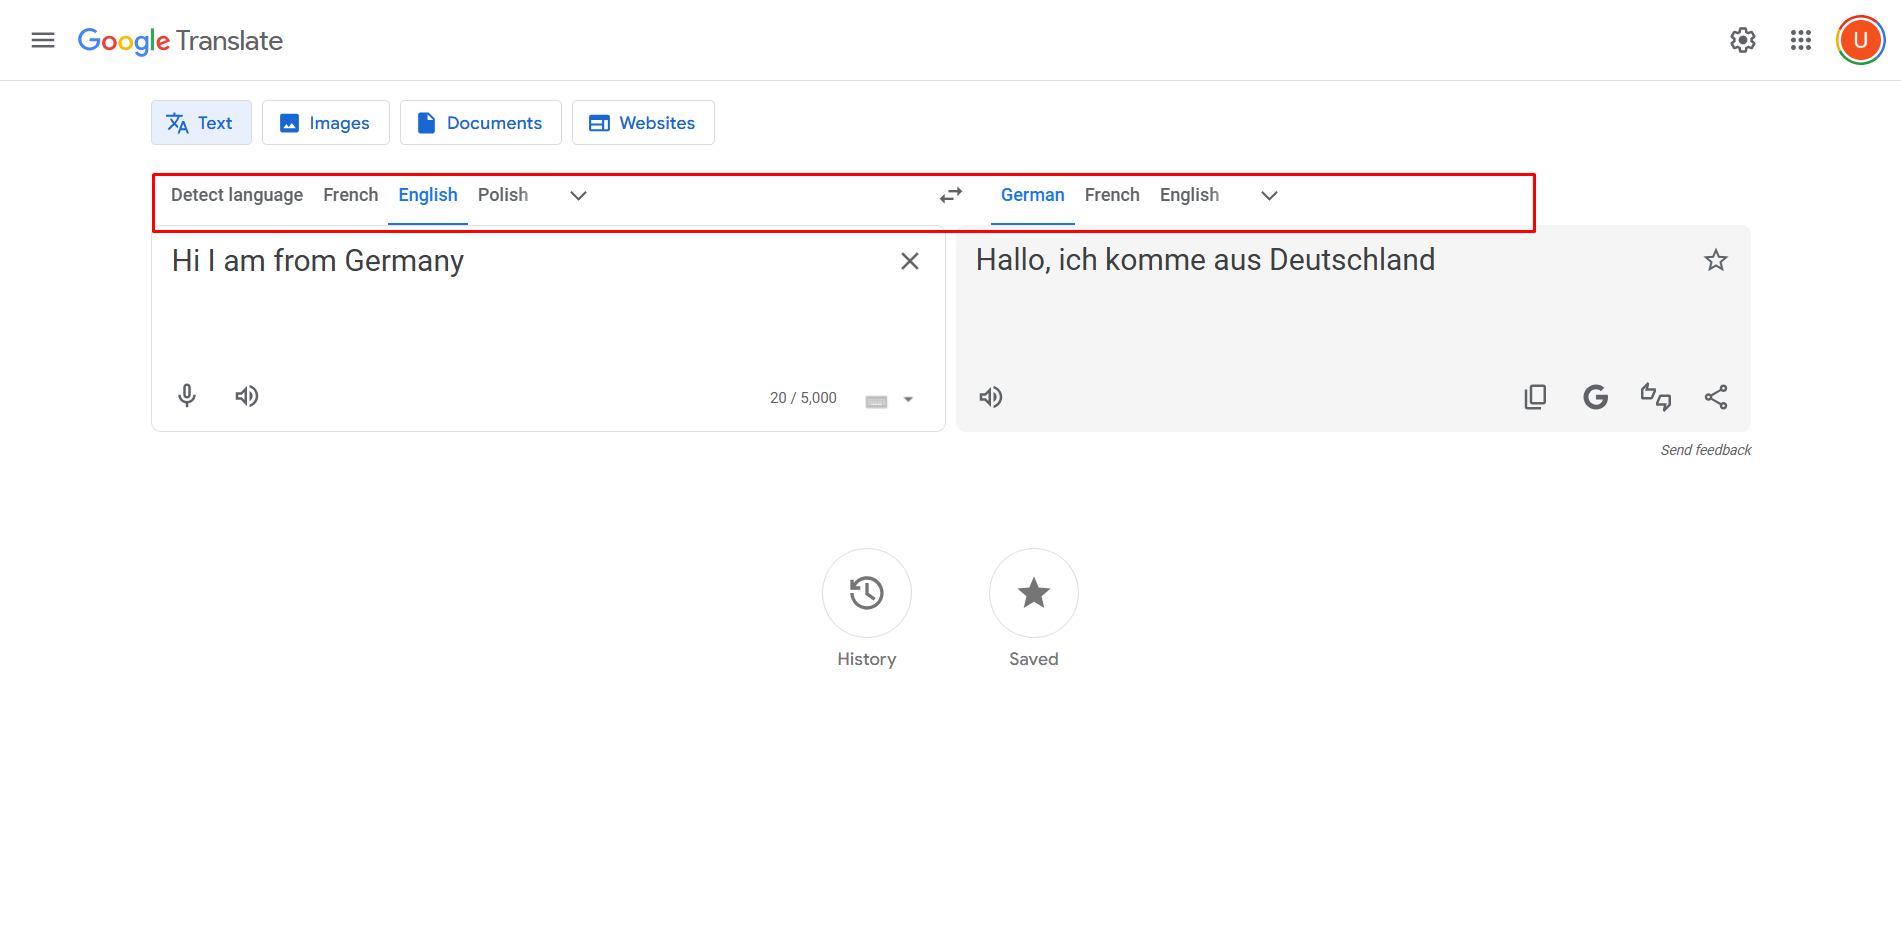Click the listen icon for source text

click(x=246, y=395)
